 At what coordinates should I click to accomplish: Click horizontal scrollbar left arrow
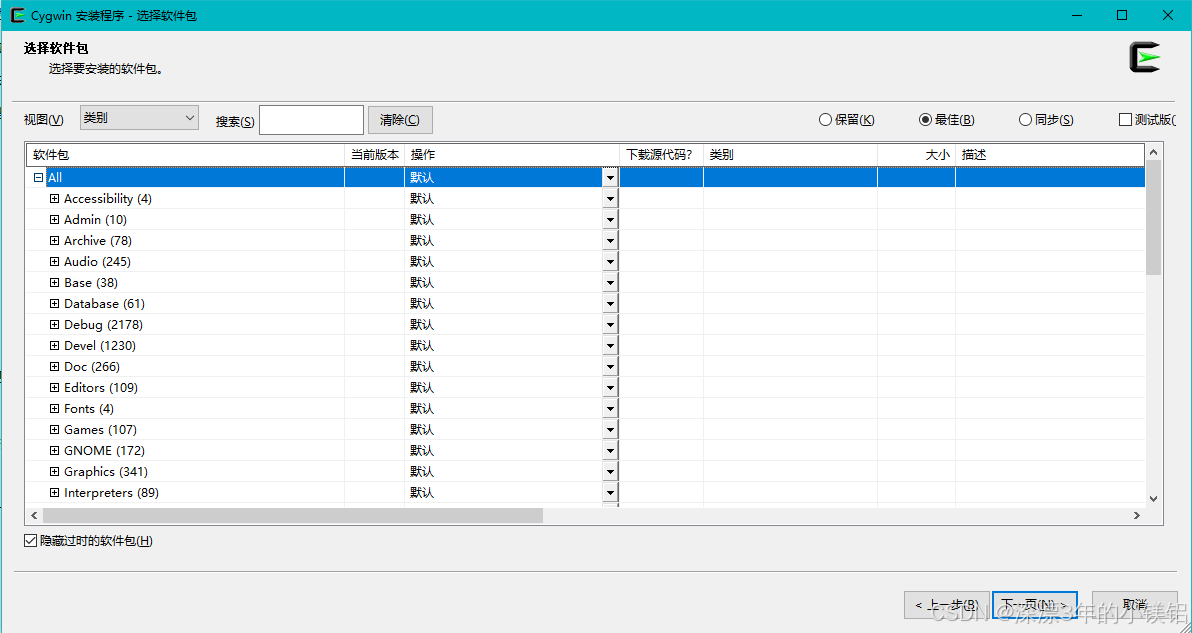click(35, 515)
